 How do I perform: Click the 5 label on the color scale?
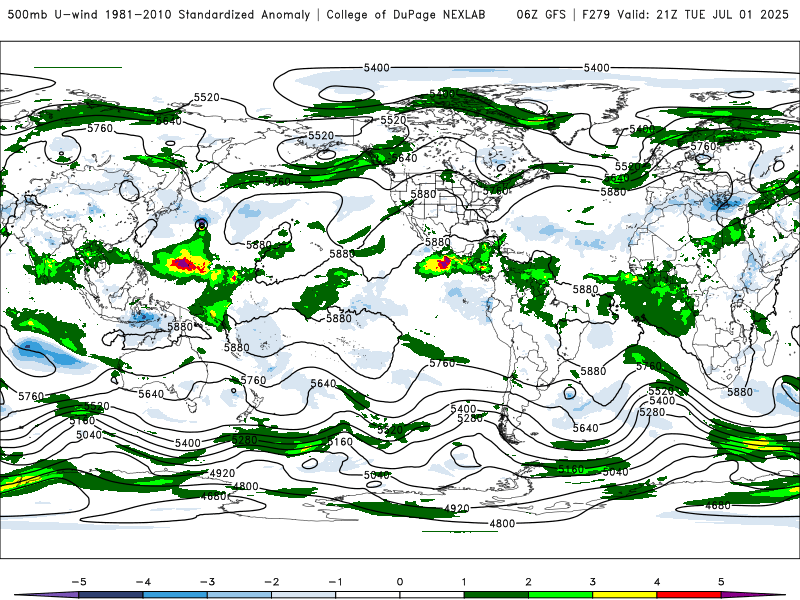(x=721, y=582)
